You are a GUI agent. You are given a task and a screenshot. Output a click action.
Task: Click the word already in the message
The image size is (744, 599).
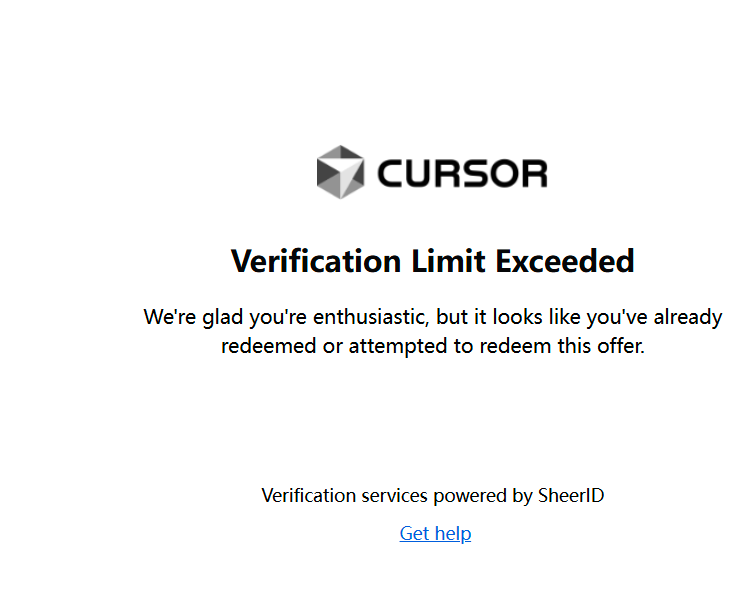pyautogui.click(x=688, y=318)
